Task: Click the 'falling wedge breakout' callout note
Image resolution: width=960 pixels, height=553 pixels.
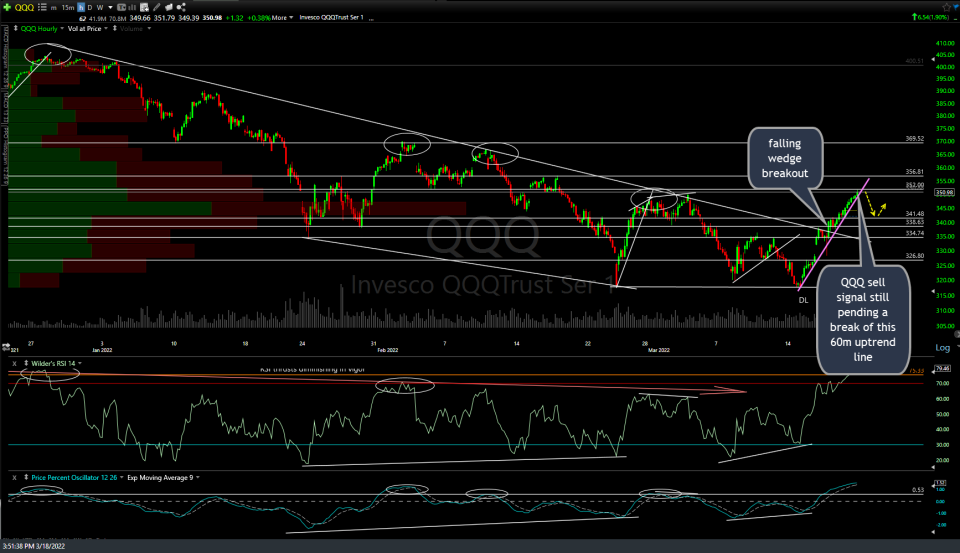Action: pyautogui.click(x=785, y=158)
